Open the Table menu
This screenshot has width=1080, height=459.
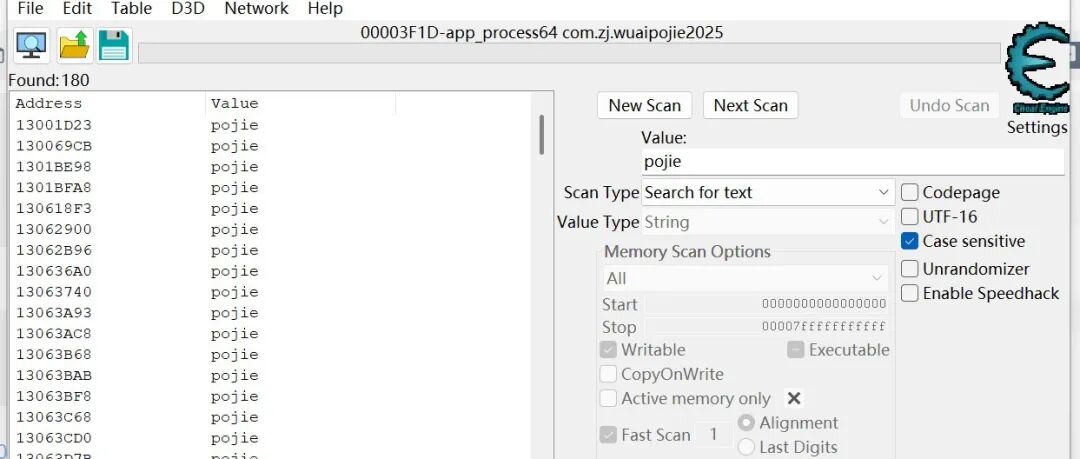click(131, 9)
